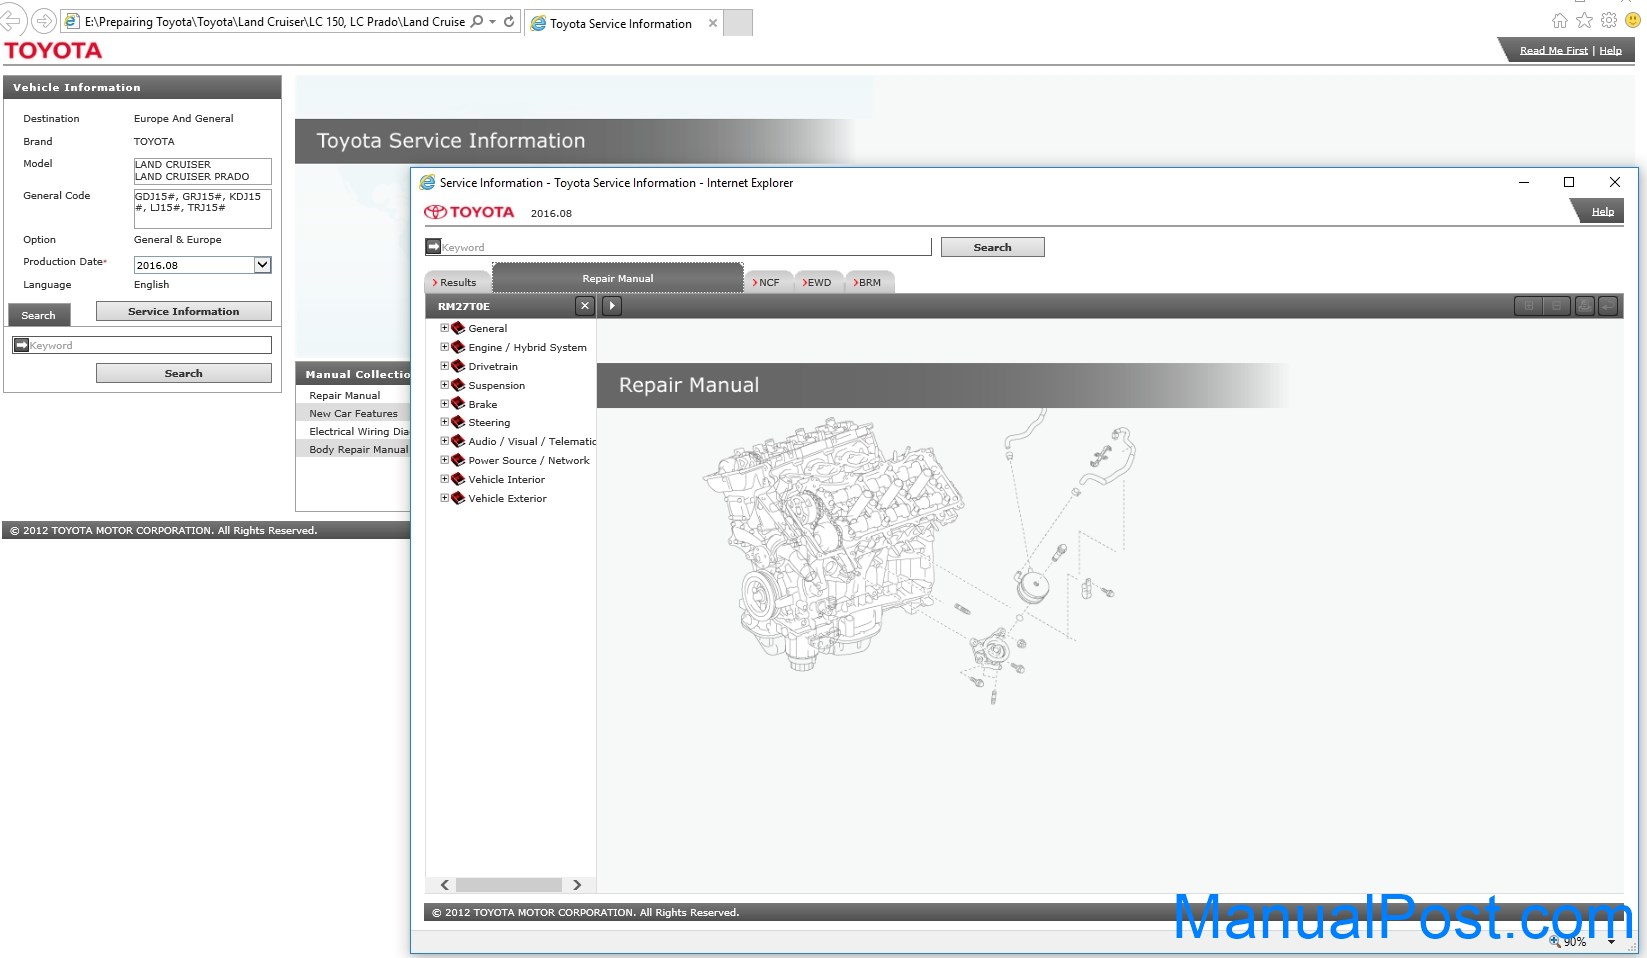Expand the Steering tree node

click(x=444, y=422)
